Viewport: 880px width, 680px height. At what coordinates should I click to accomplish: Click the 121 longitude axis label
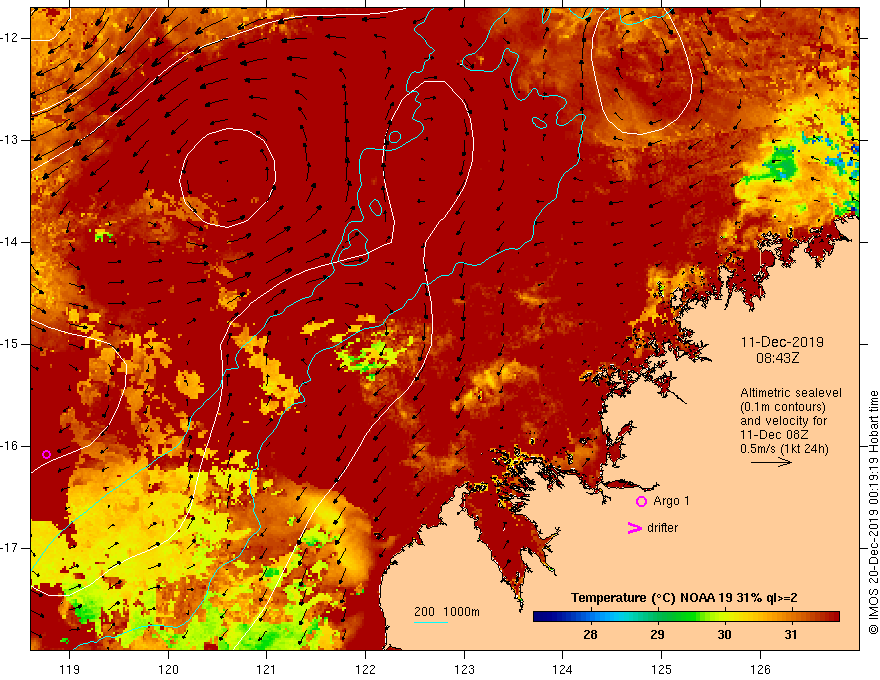coord(267,669)
